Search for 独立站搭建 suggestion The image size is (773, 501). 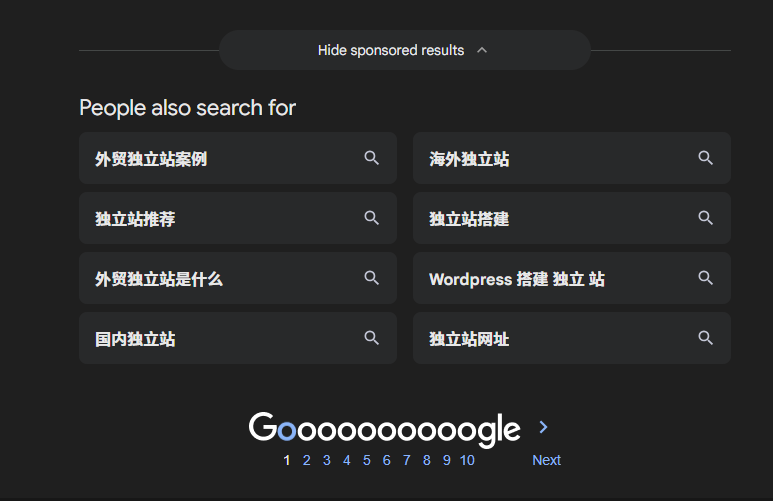pos(469,219)
